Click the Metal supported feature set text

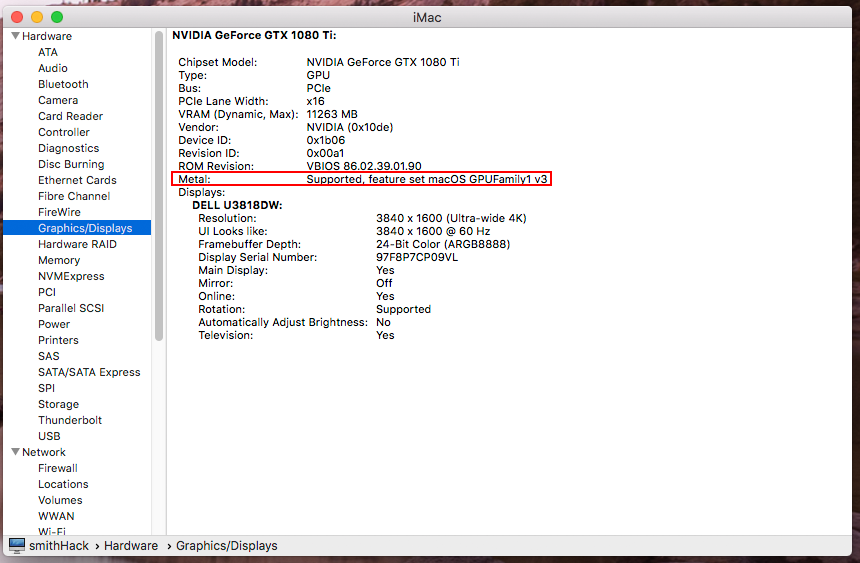(x=427, y=179)
